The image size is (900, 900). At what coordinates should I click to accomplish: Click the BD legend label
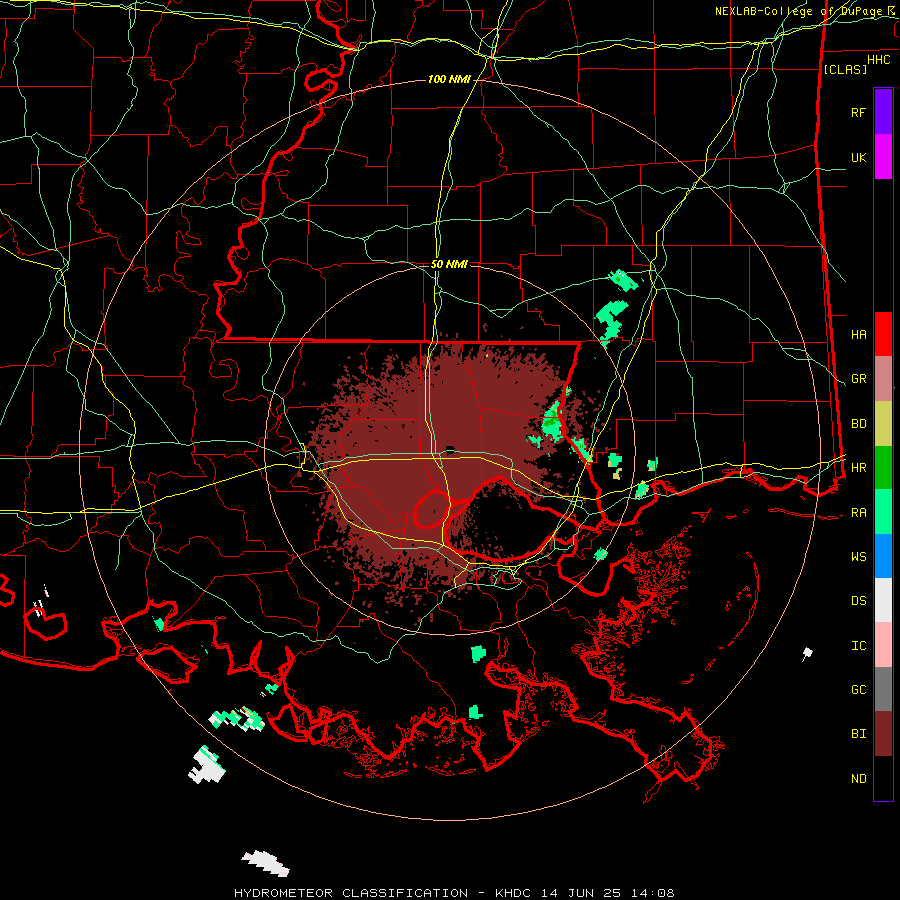(x=858, y=424)
